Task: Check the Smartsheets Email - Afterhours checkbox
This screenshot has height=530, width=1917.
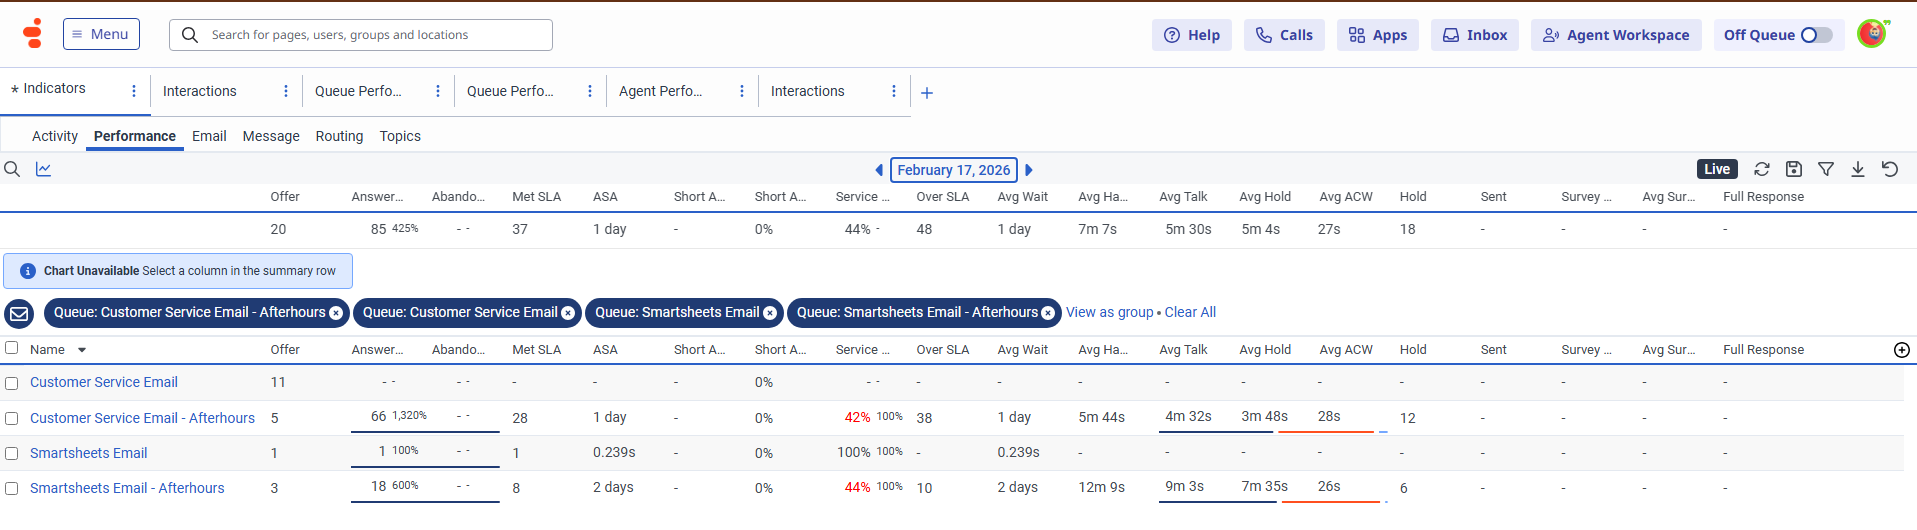Action: [x=12, y=489]
